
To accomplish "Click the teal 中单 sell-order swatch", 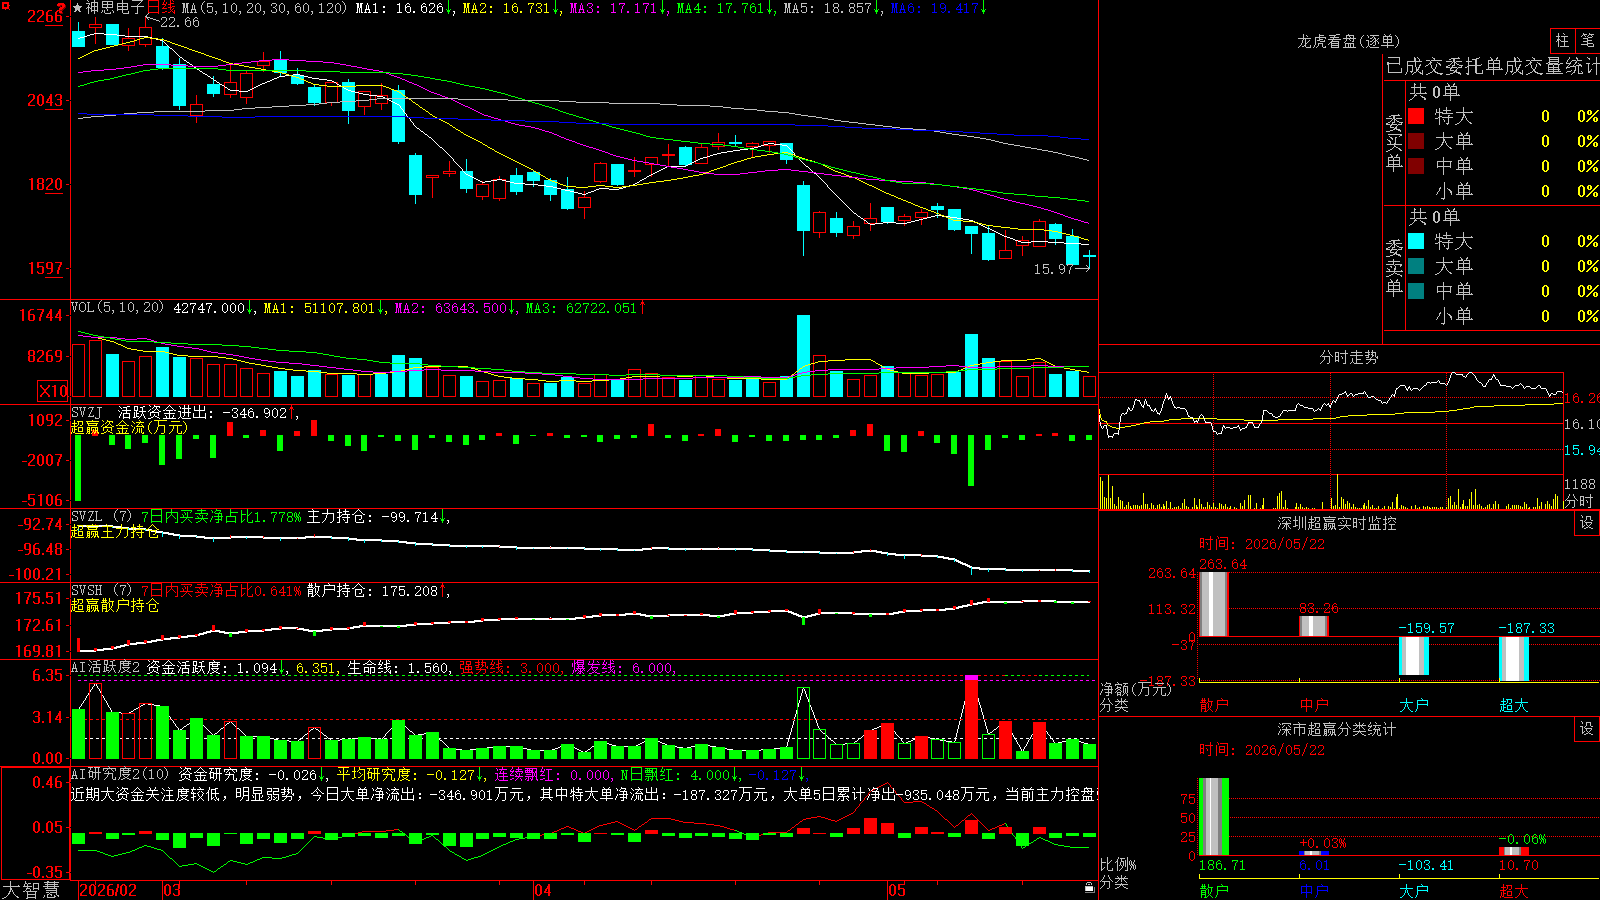I will coord(1416,291).
